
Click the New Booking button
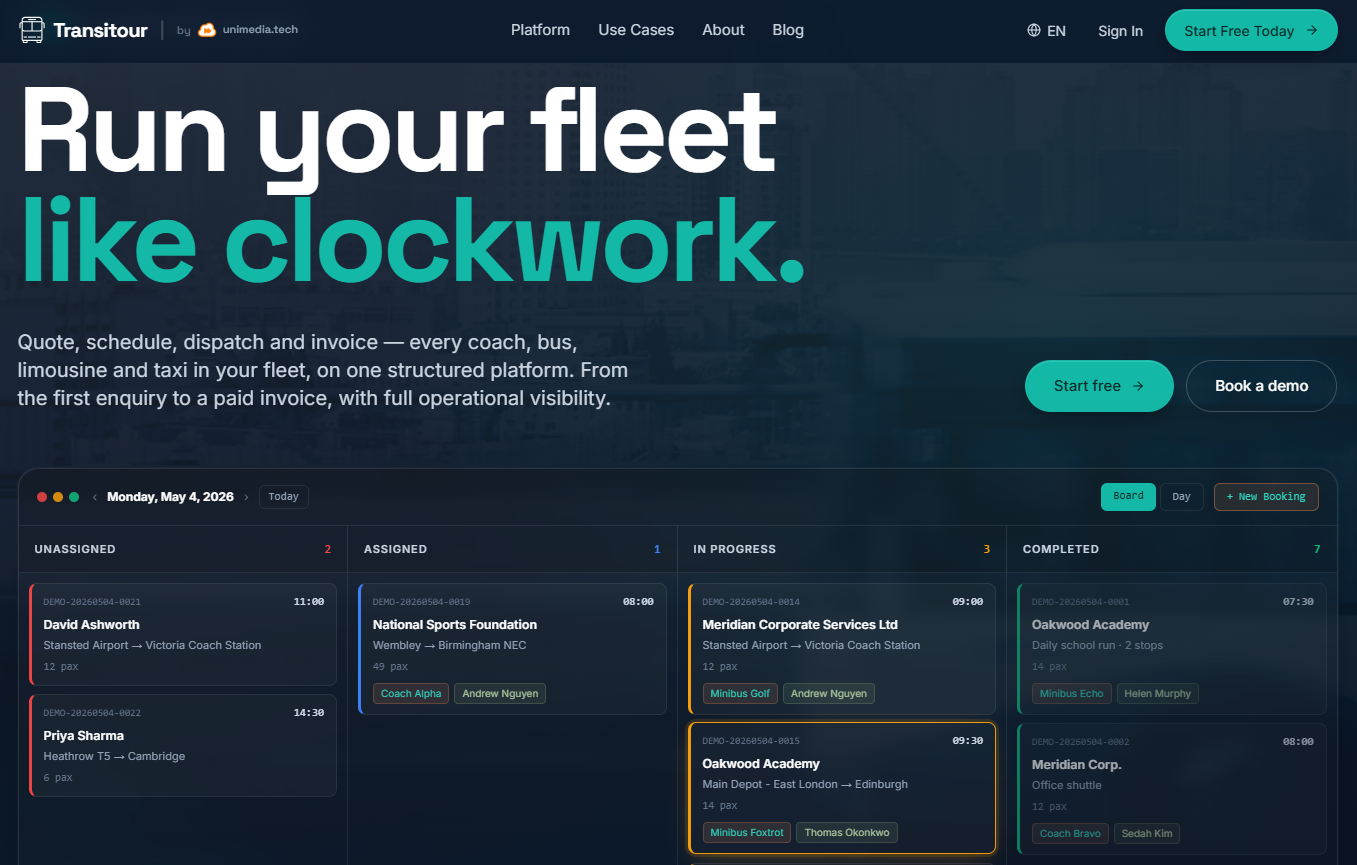pyautogui.click(x=1266, y=497)
